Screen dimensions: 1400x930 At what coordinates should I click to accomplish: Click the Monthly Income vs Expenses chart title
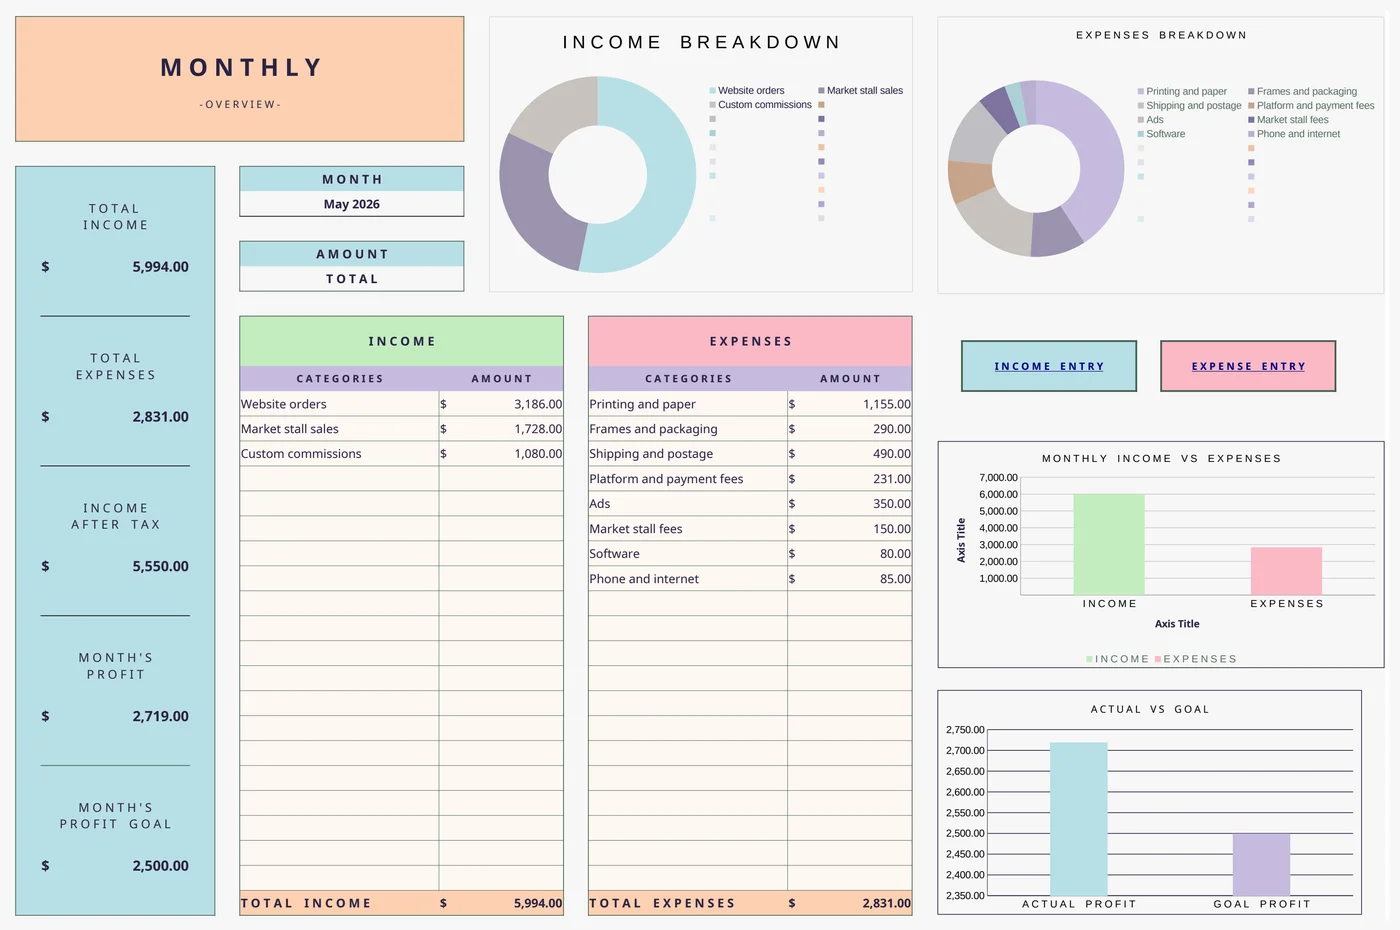[x=1161, y=458]
